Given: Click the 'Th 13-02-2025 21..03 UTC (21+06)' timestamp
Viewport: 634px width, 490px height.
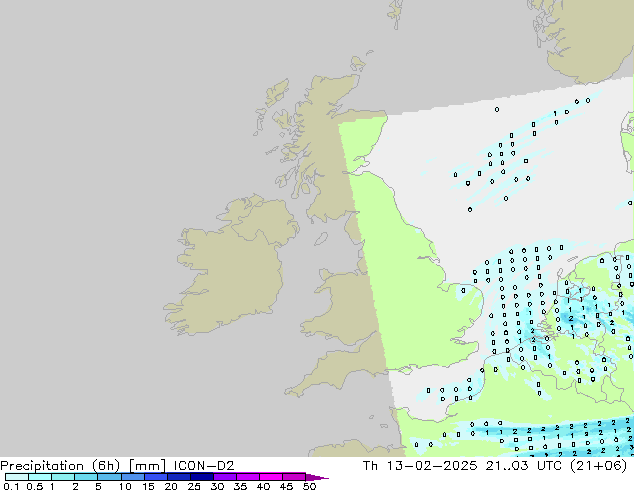Looking at the screenshot, I should click(495, 466).
